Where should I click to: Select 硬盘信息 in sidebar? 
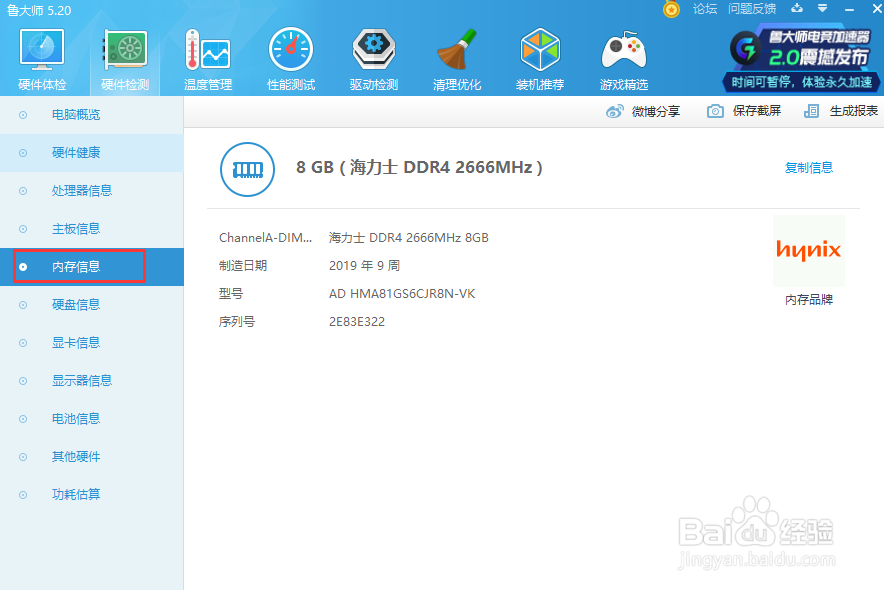tap(91, 305)
